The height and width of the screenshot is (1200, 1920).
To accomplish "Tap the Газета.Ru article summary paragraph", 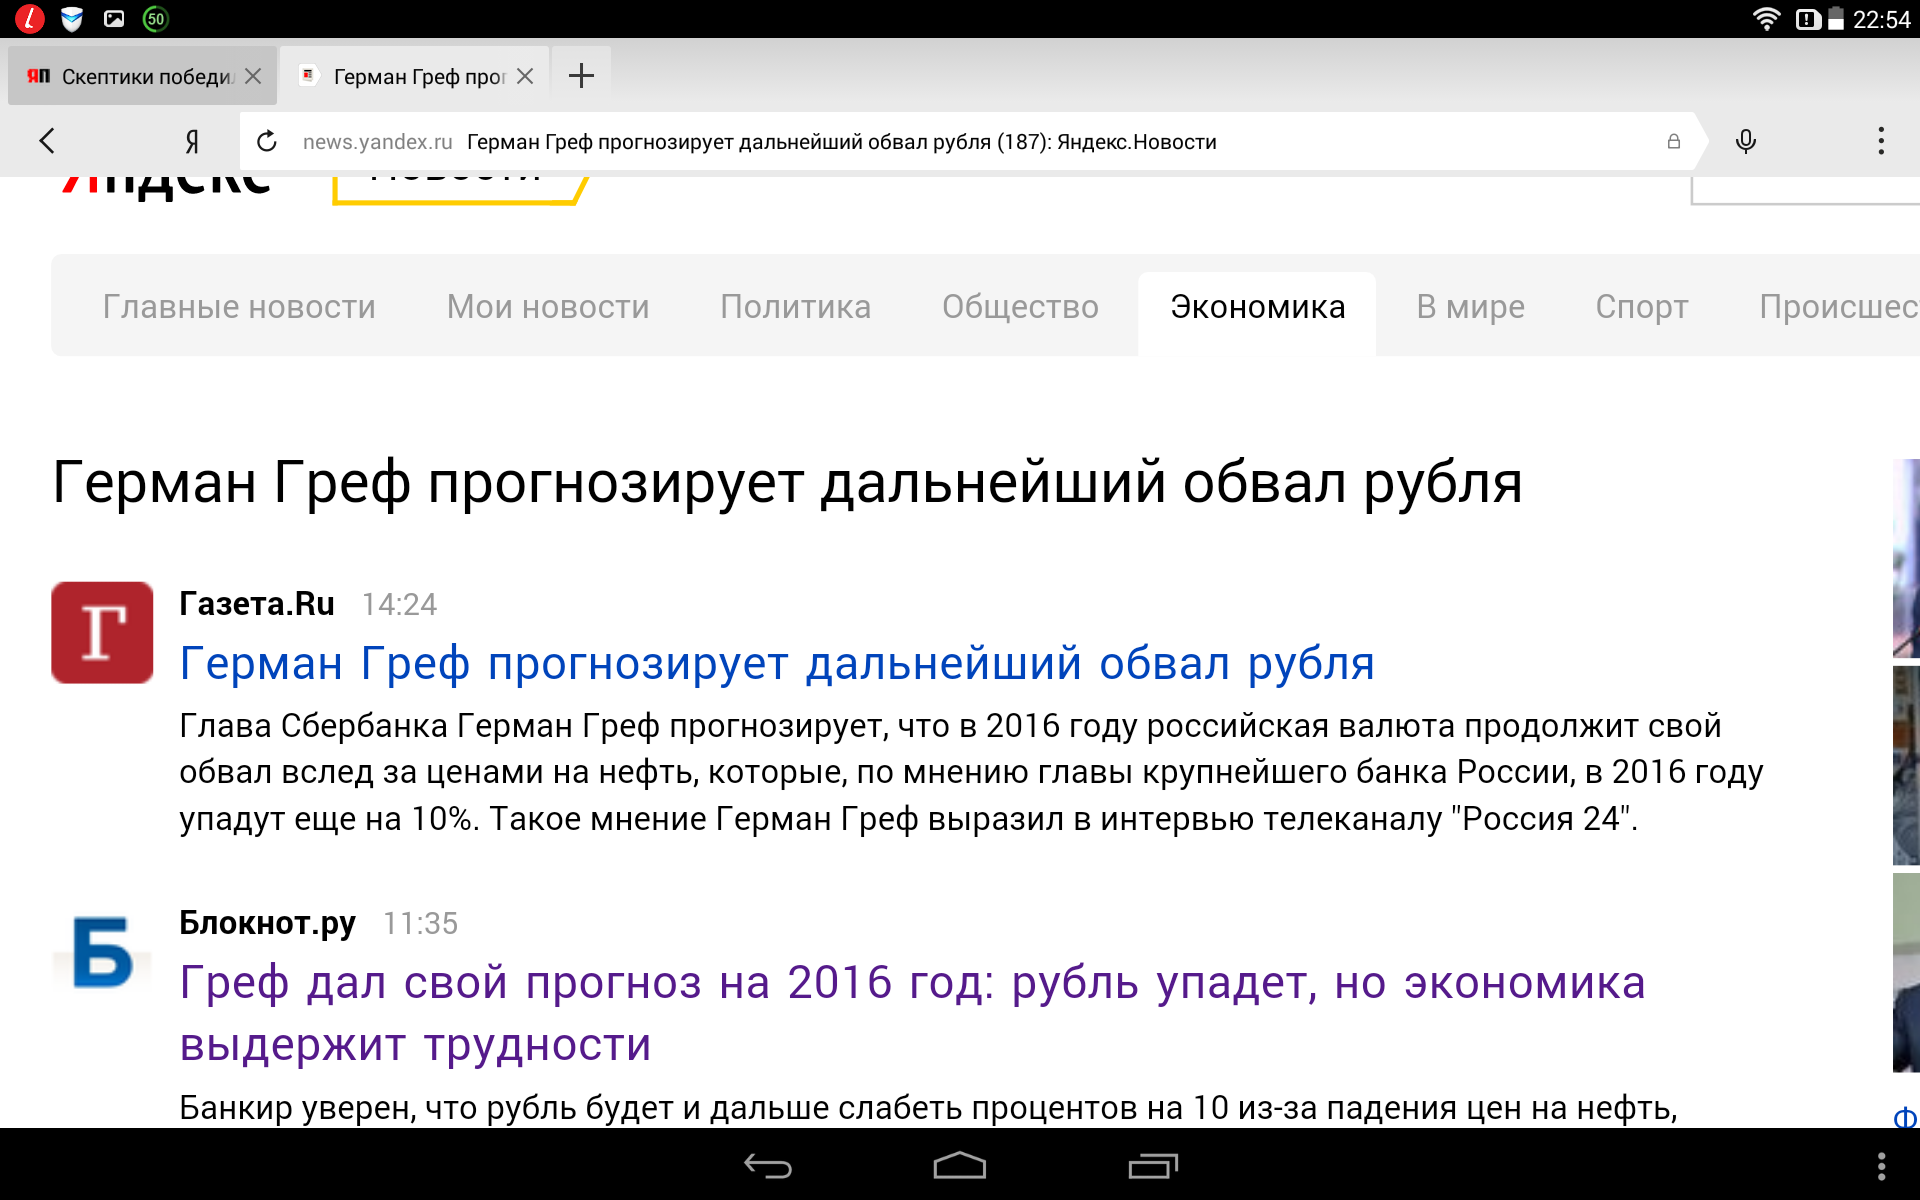I will pyautogui.click(x=971, y=772).
